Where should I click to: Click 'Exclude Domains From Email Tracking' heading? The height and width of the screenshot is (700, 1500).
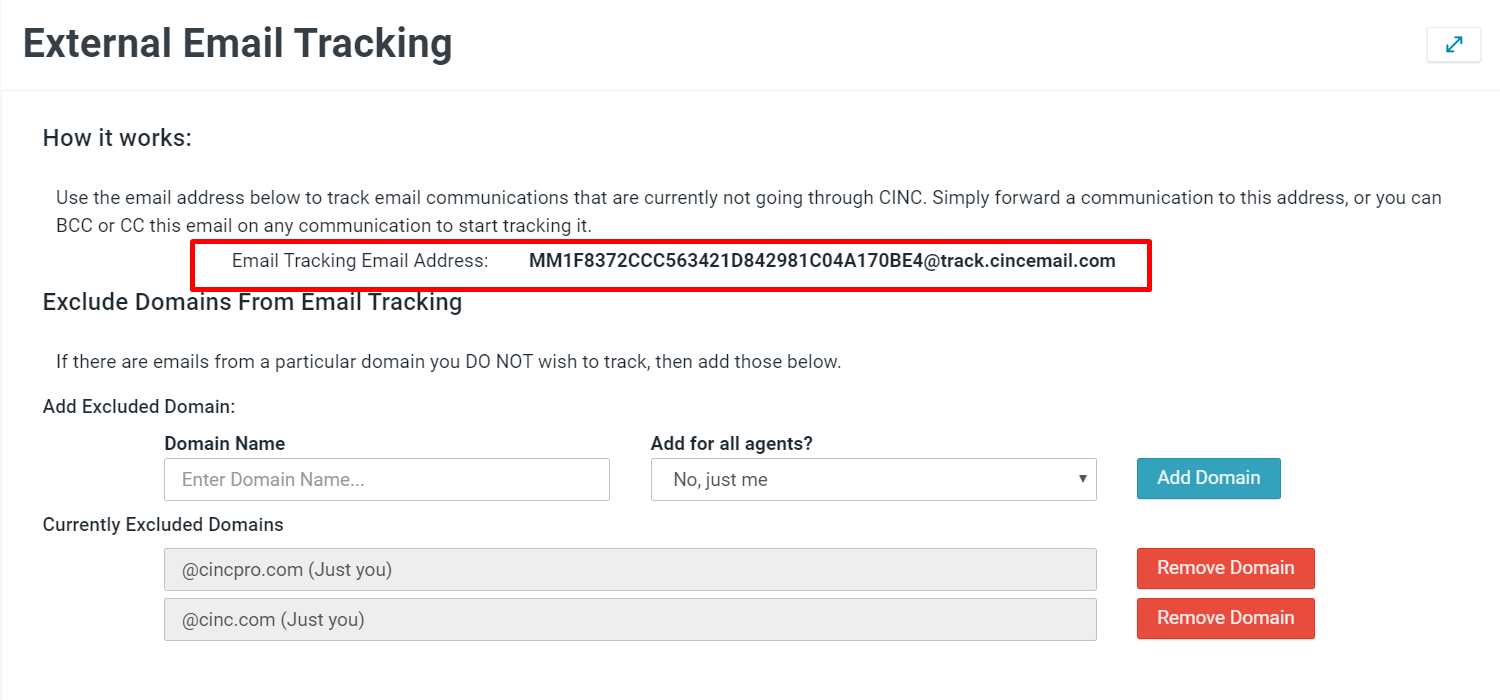click(x=252, y=302)
